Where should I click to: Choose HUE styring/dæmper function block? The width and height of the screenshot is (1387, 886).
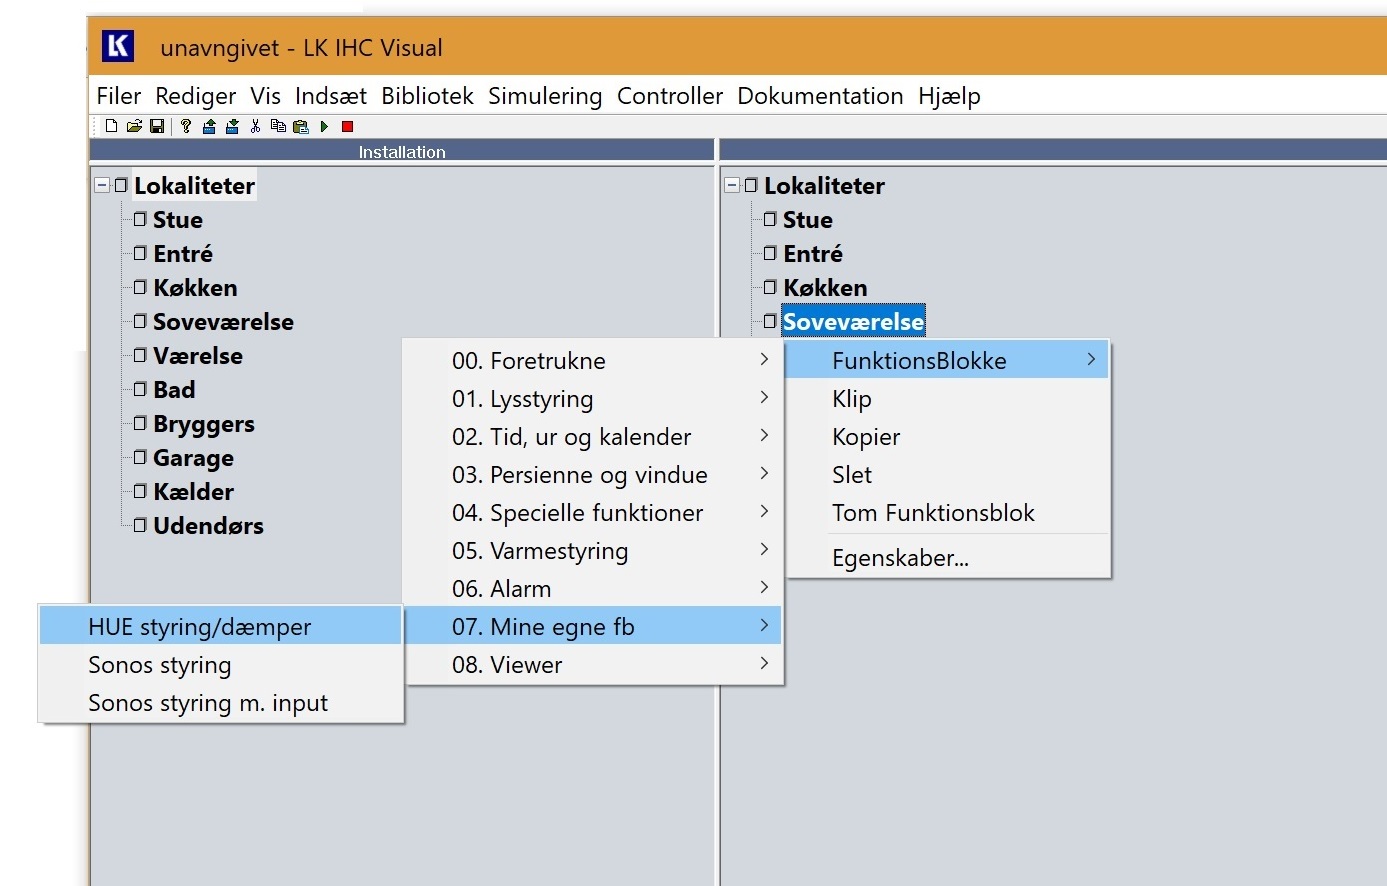click(x=221, y=627)
